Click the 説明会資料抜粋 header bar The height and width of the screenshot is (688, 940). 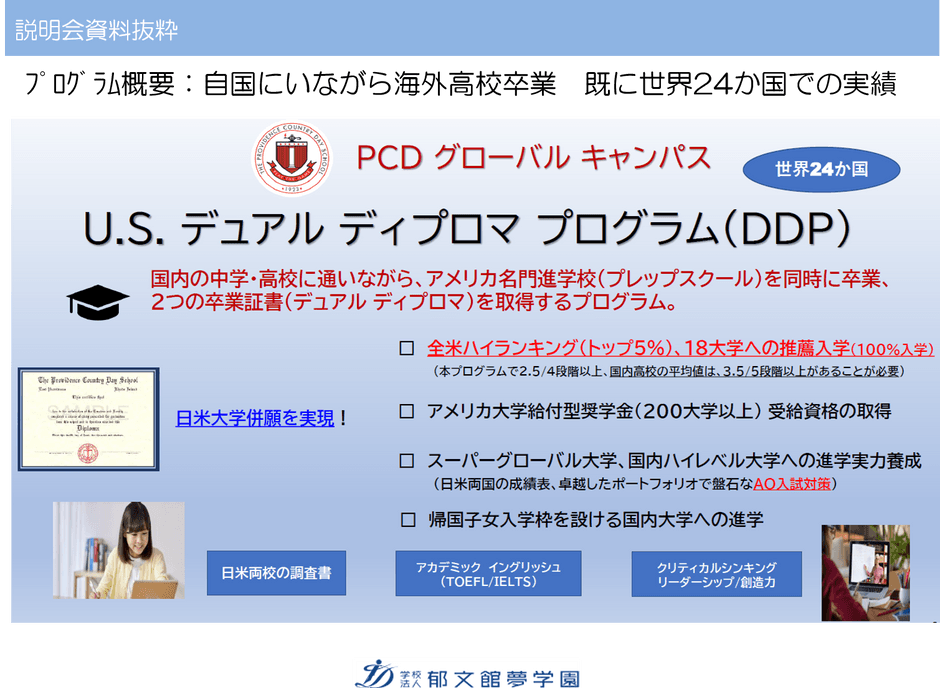click(x=472, y=28)
